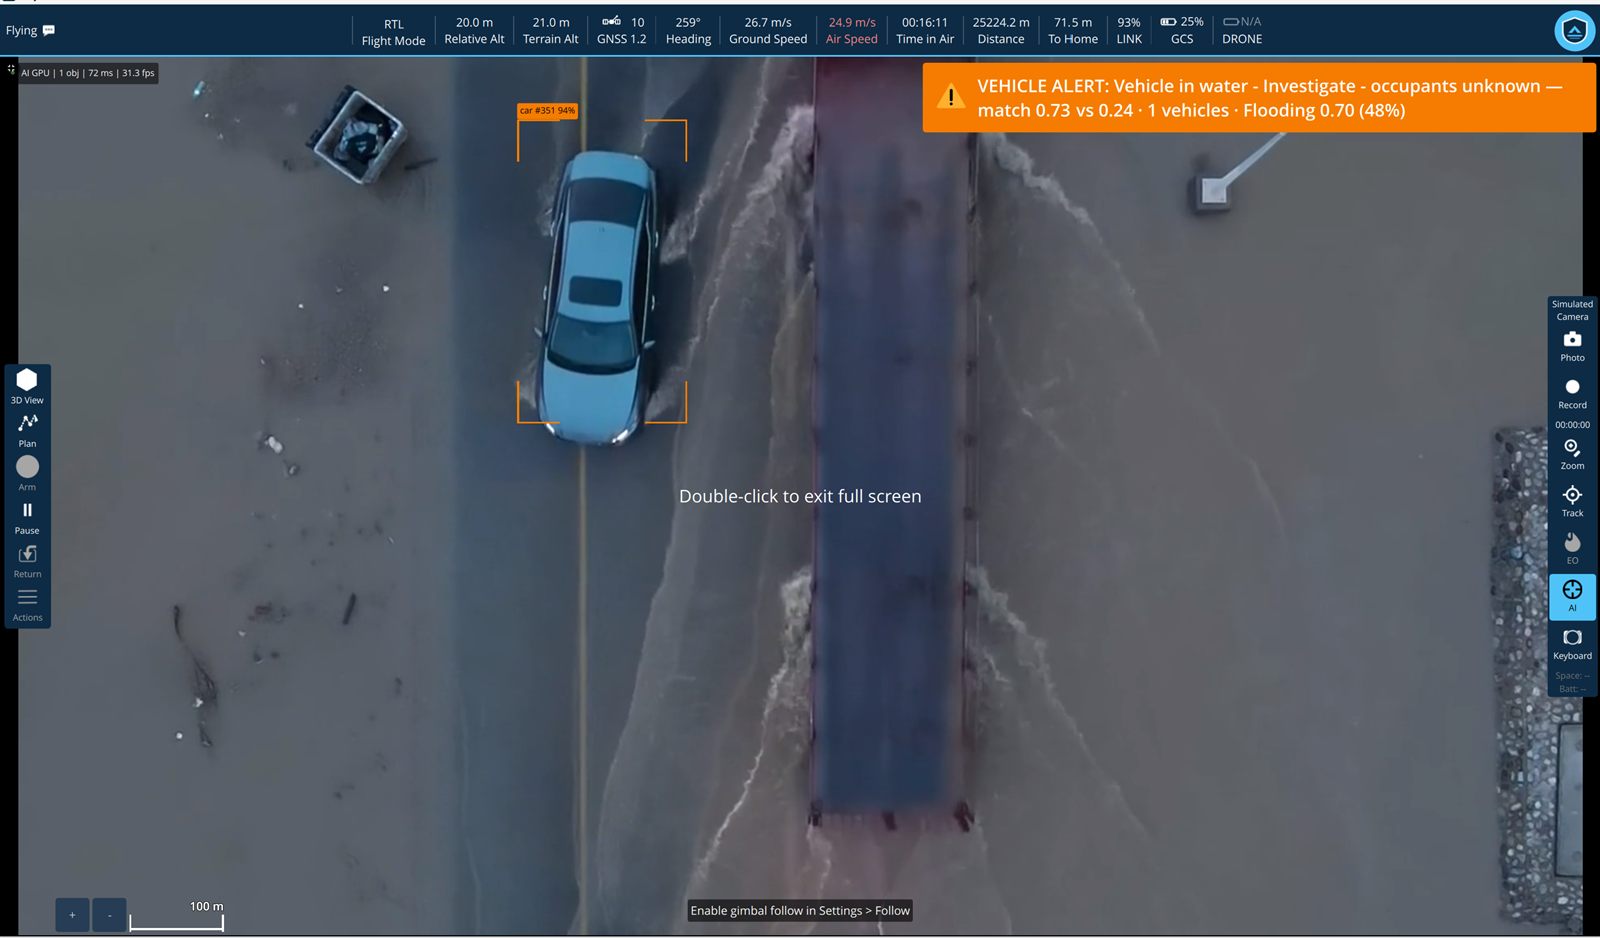The width and height of the screenshot is (1600, 938).
Task: Open the 3D View
Action: [27, 386]
